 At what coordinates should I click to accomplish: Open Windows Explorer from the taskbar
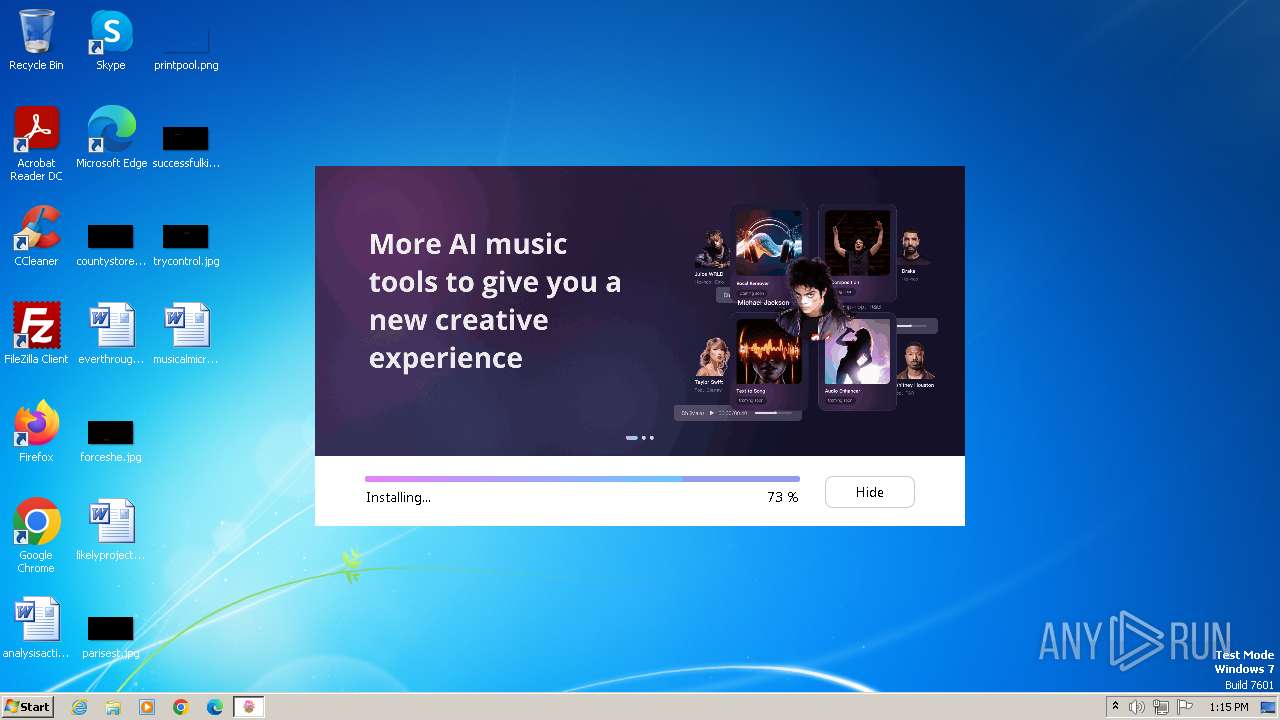(113, 707)
